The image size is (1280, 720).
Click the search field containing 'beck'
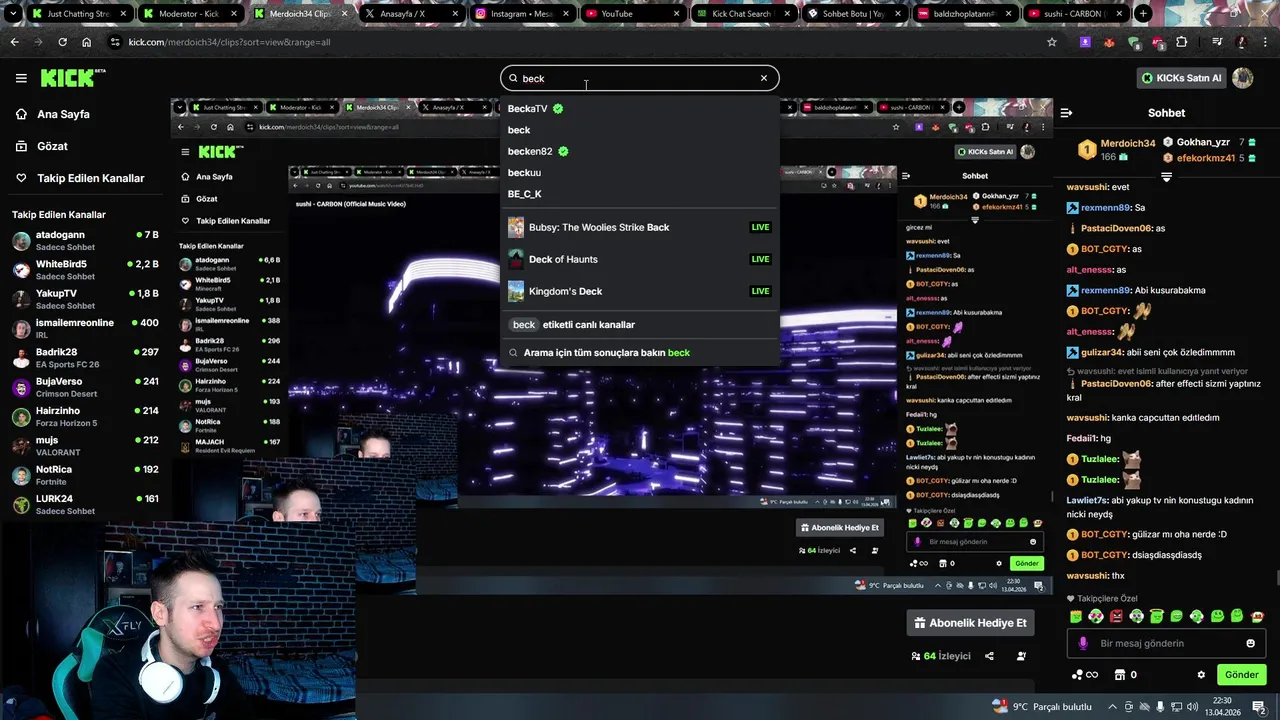coord(640,78)
